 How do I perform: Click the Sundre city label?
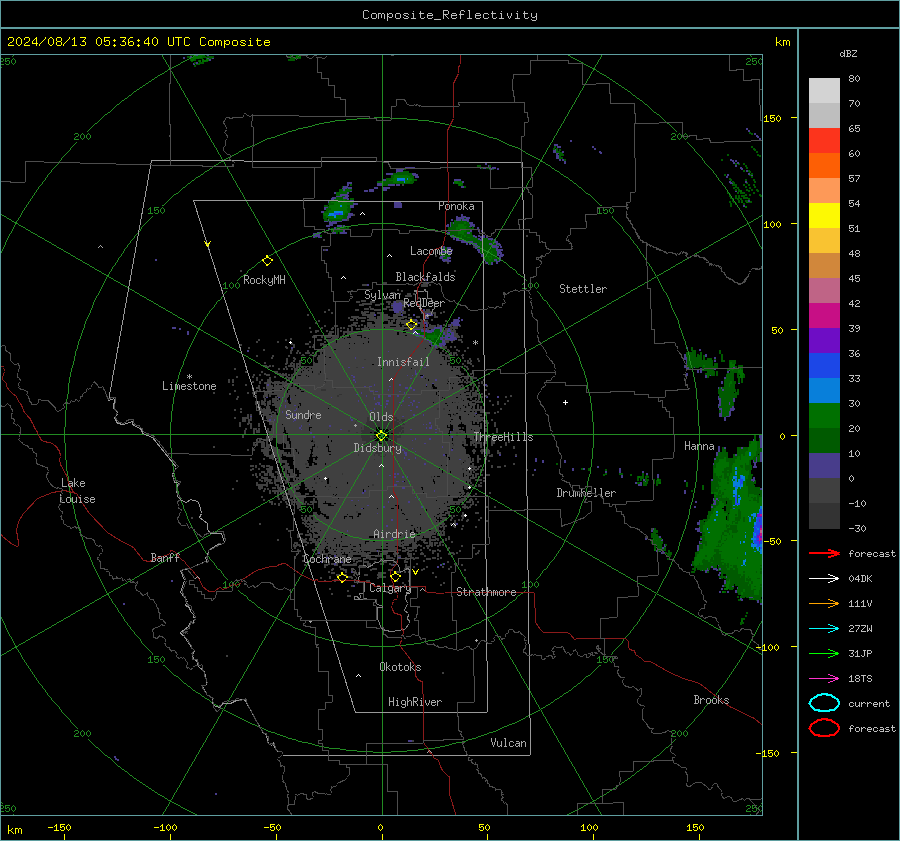[x=303, y=414]
